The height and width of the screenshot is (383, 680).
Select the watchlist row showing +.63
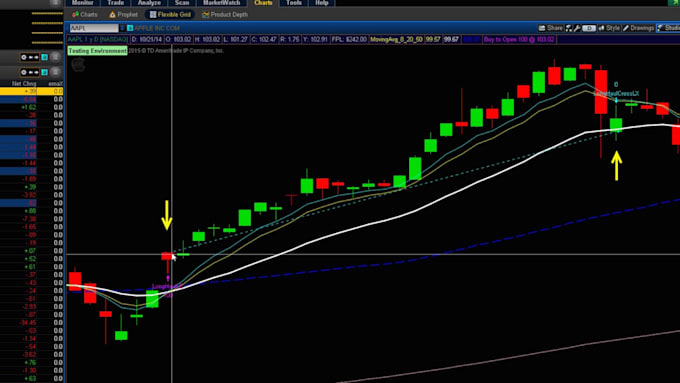coord(32,379)
